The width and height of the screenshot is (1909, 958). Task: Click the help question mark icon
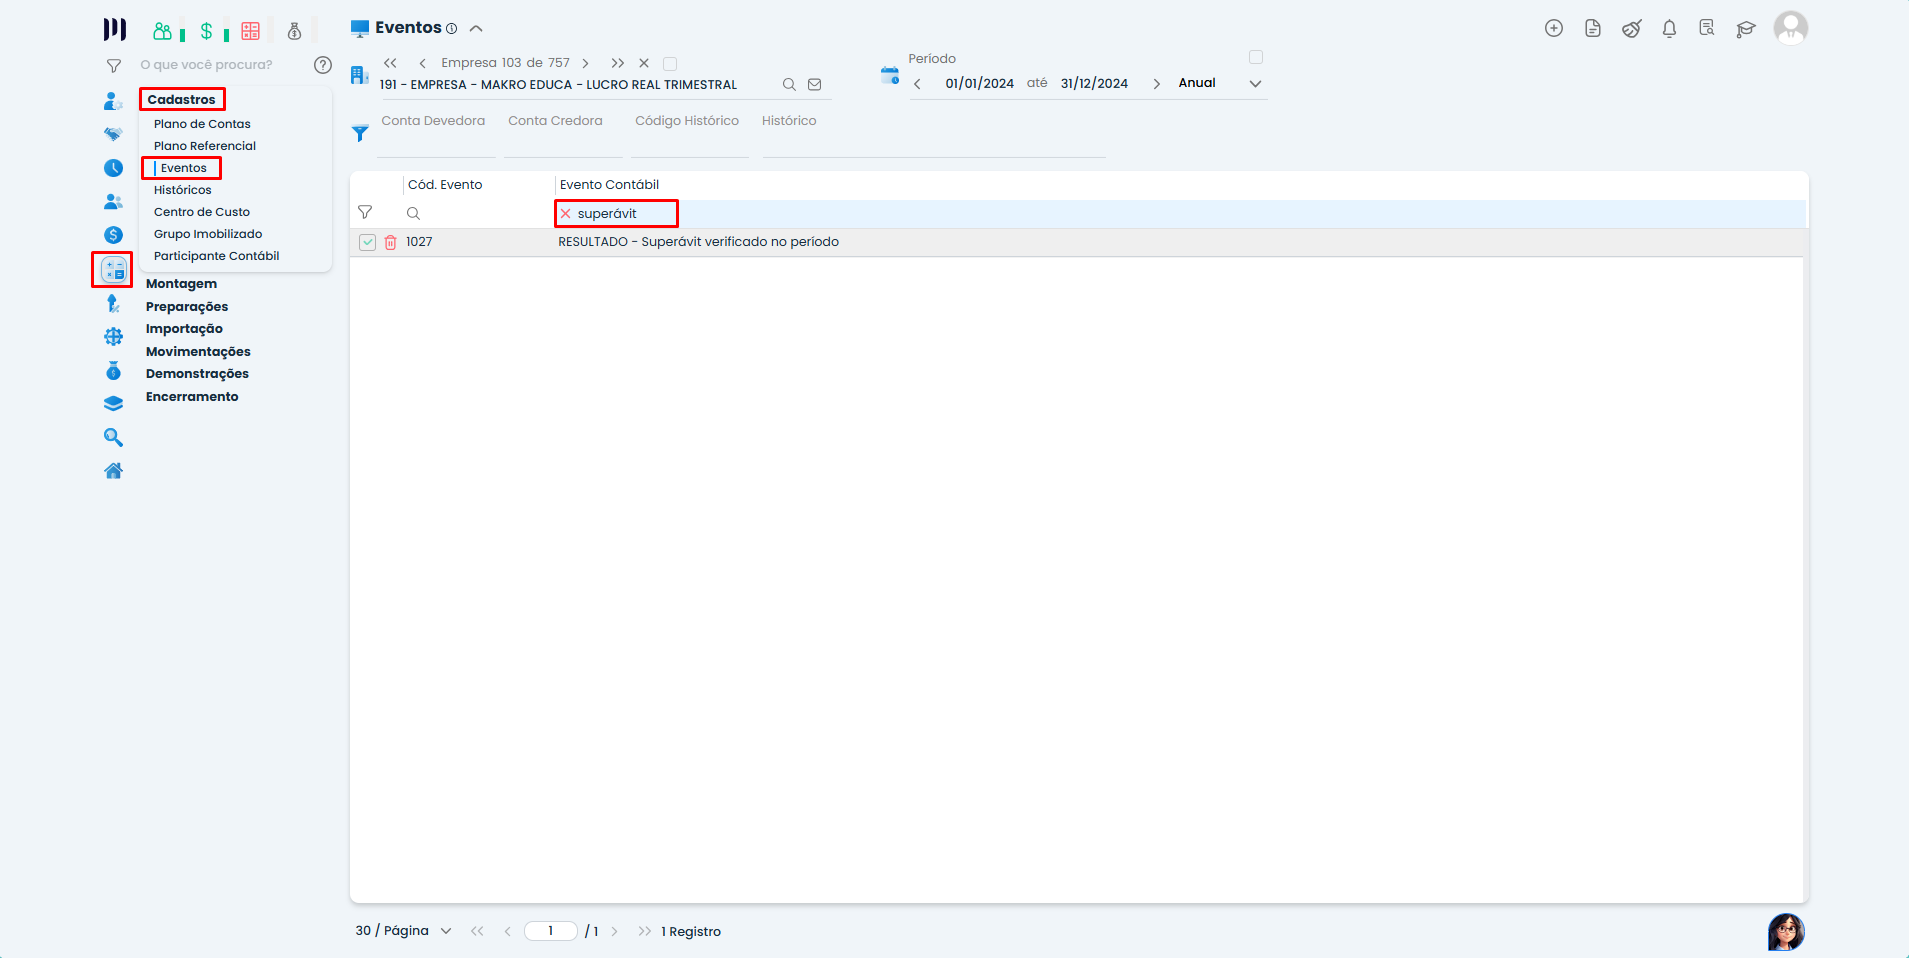323,65
